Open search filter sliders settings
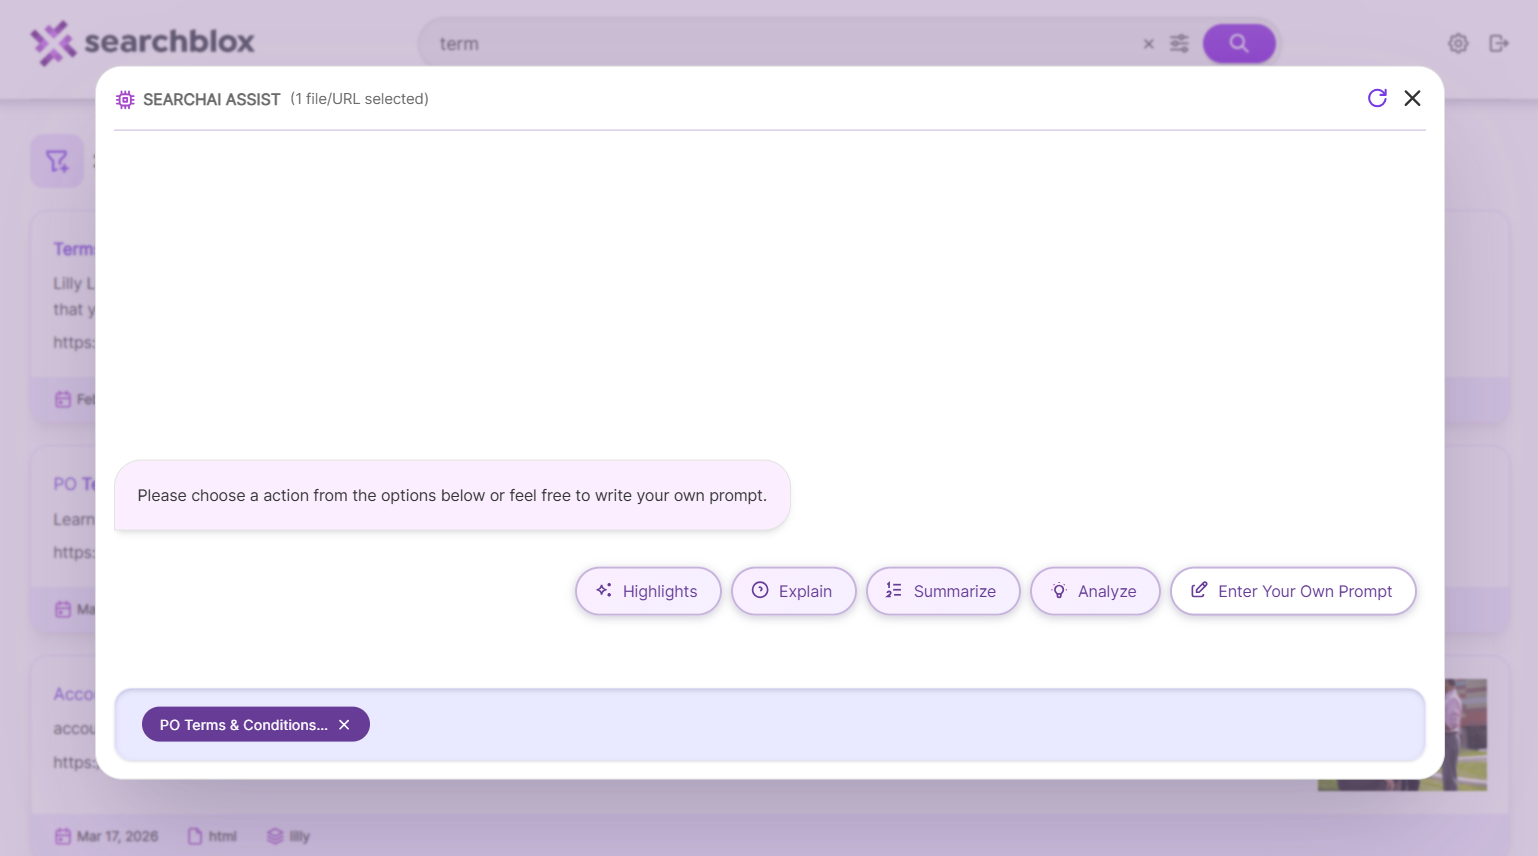Screen dimensions: 1538x856 tap(1179, 44)
